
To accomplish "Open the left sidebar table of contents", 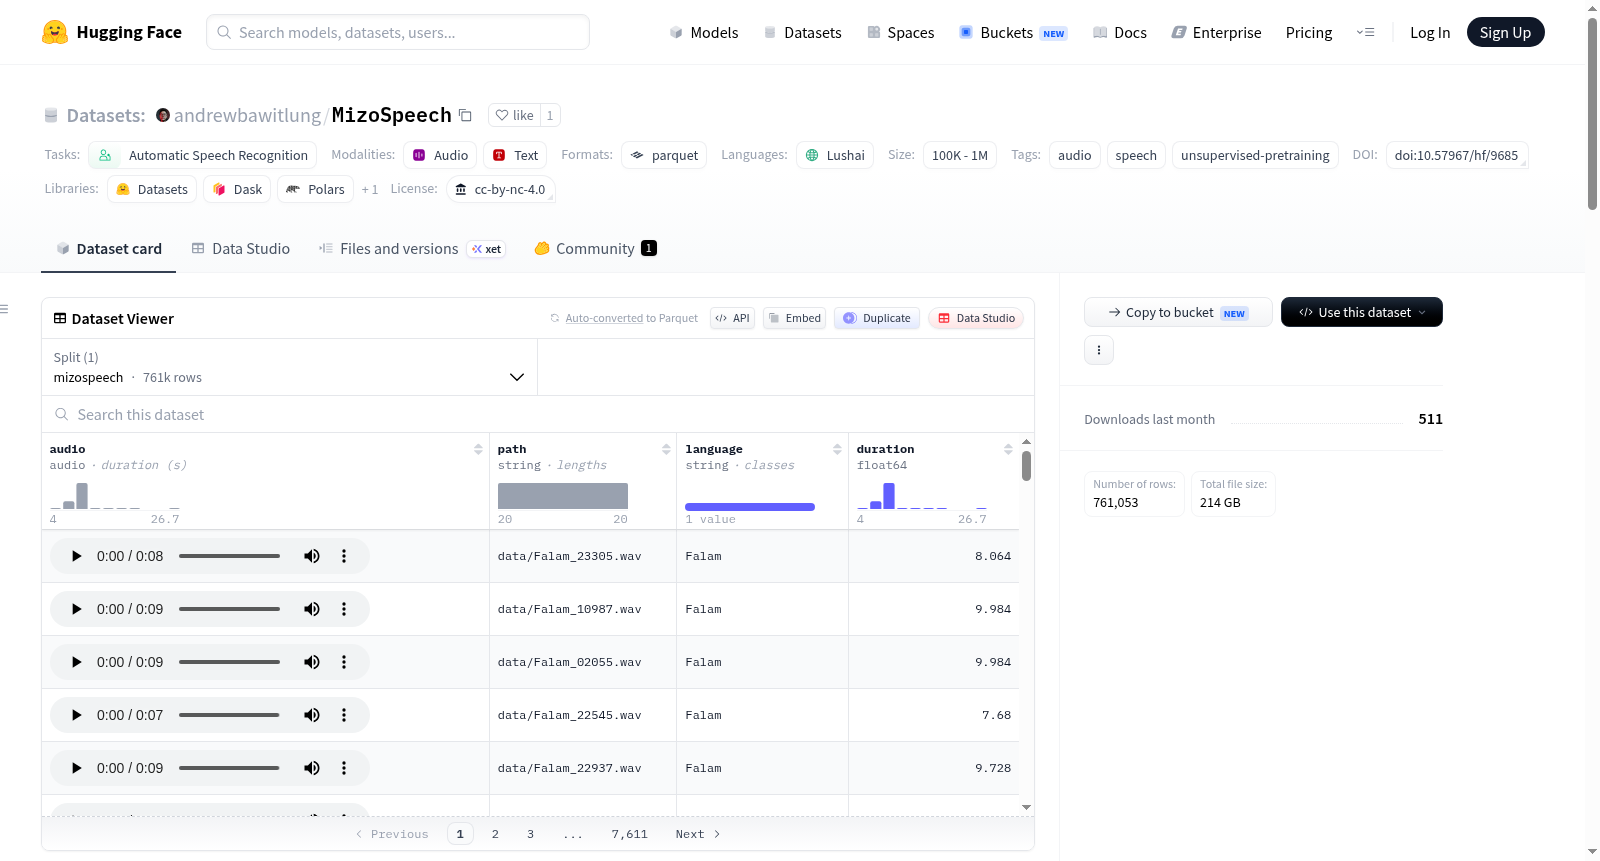I will tap(5, 309).
